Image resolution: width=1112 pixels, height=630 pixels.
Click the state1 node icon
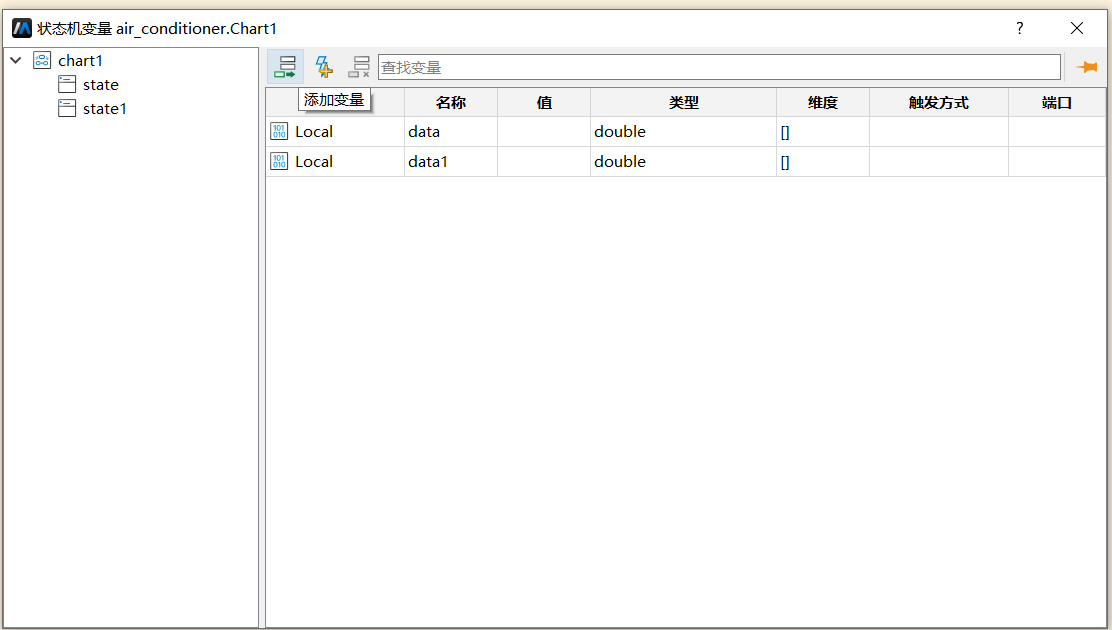pyautogui.click(x=67, y=109)
